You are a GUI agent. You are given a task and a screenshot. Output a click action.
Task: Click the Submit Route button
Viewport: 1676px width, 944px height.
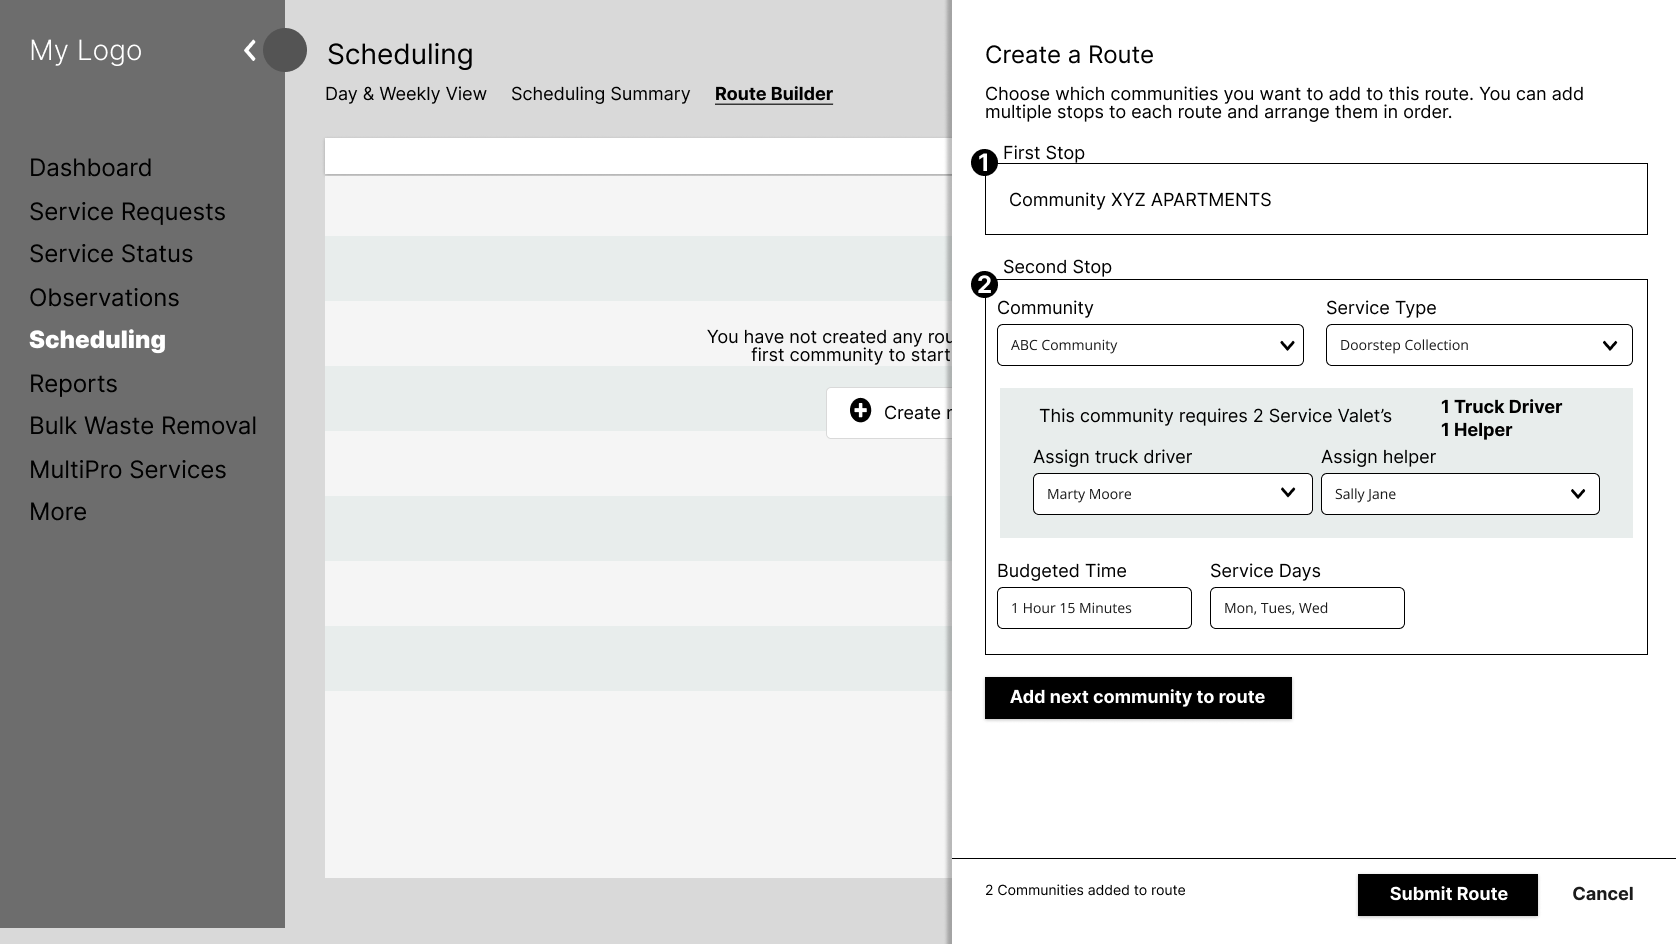1447,894
